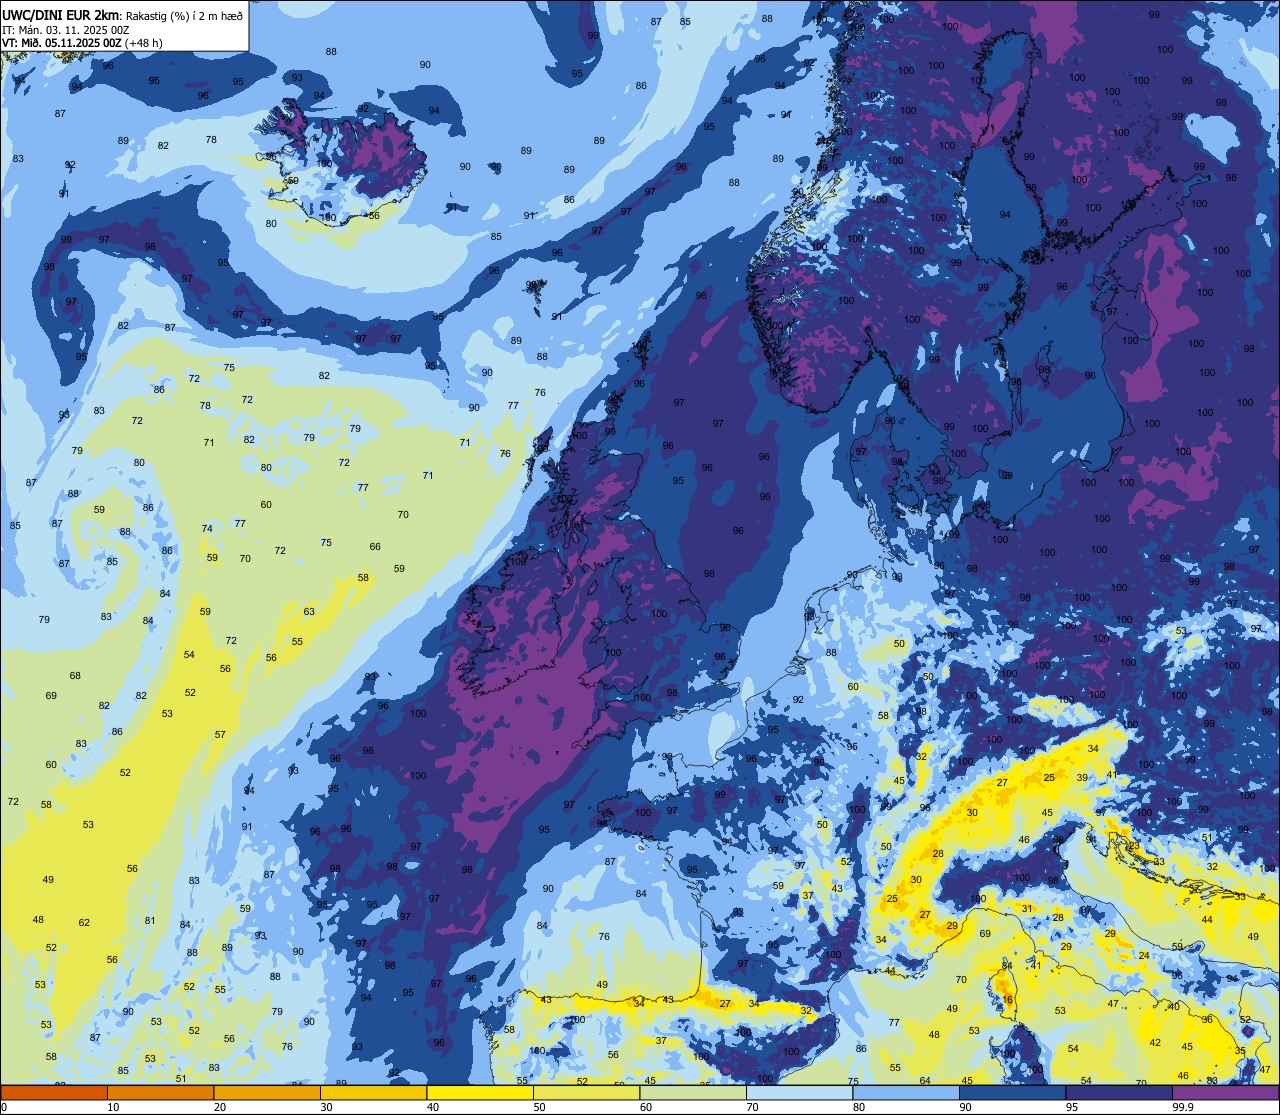Click the bright yellow 40–50 legend swatch
The image size is (1280, 1115).
[480, 1092]
